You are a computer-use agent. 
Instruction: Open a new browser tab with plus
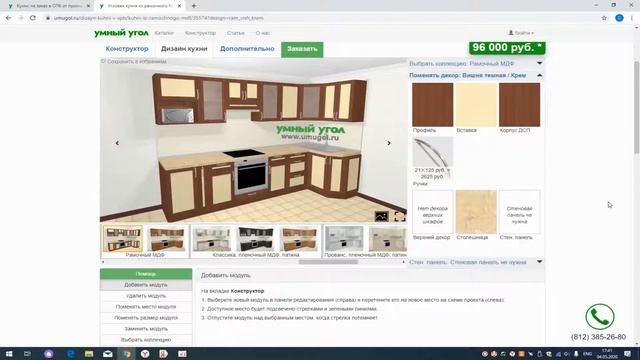(x=194, y=6)
